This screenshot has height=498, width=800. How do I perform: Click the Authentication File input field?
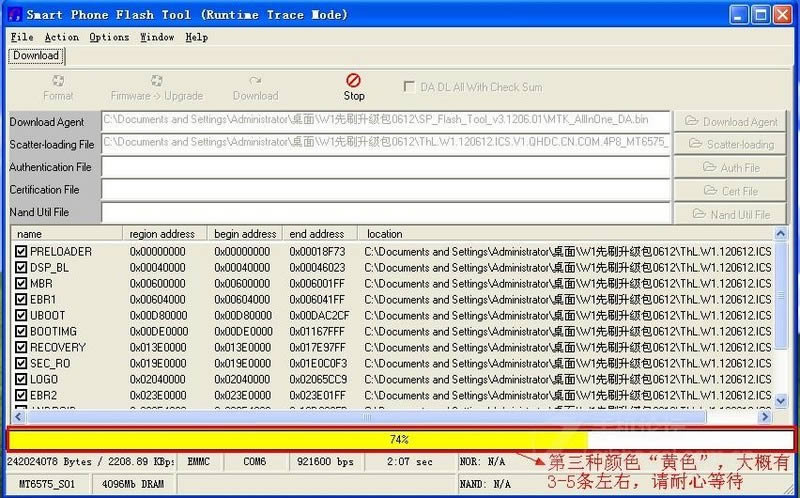pos(385,167)
